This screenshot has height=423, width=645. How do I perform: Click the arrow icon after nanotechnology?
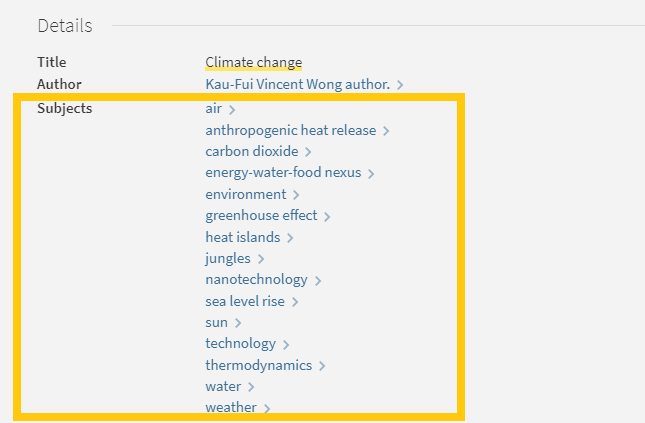pyautogui.click(x=318, y=281)
